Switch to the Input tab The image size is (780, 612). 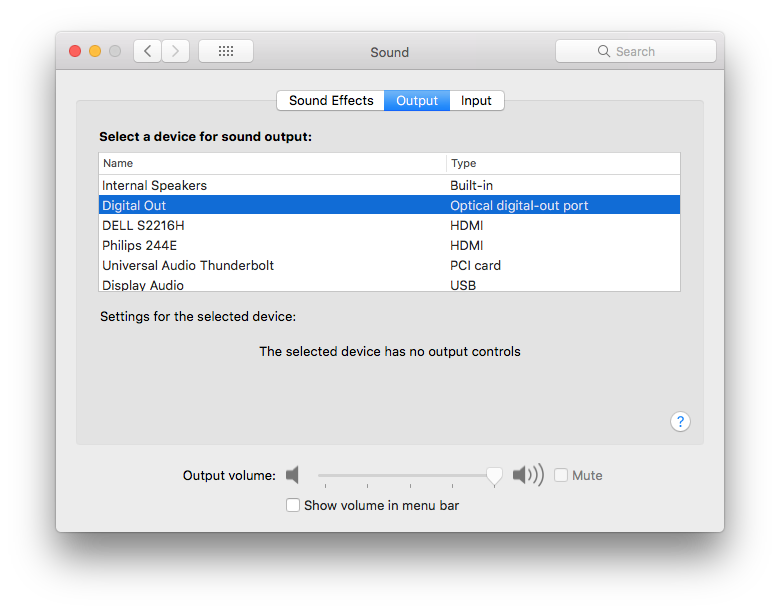pyautogui.click(x=476, y=101)
